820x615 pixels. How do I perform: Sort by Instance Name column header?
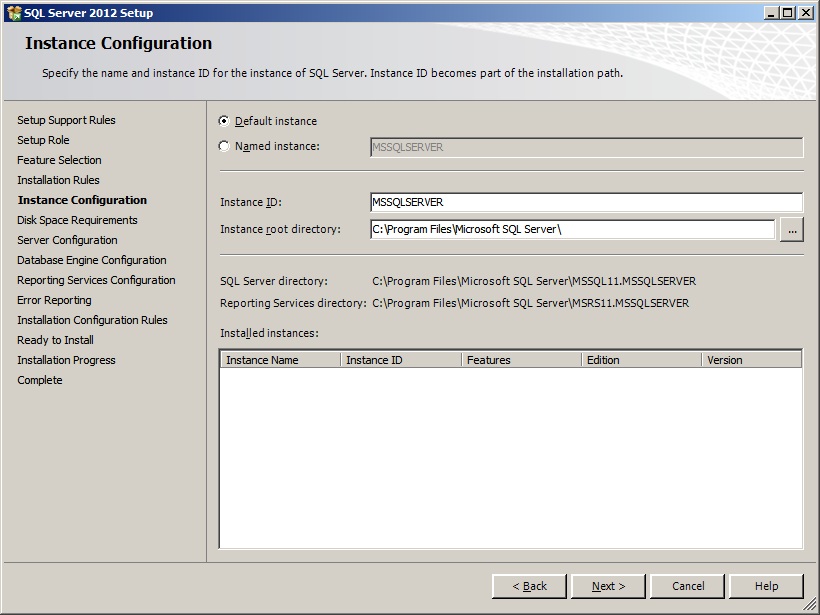pos(280,360)
